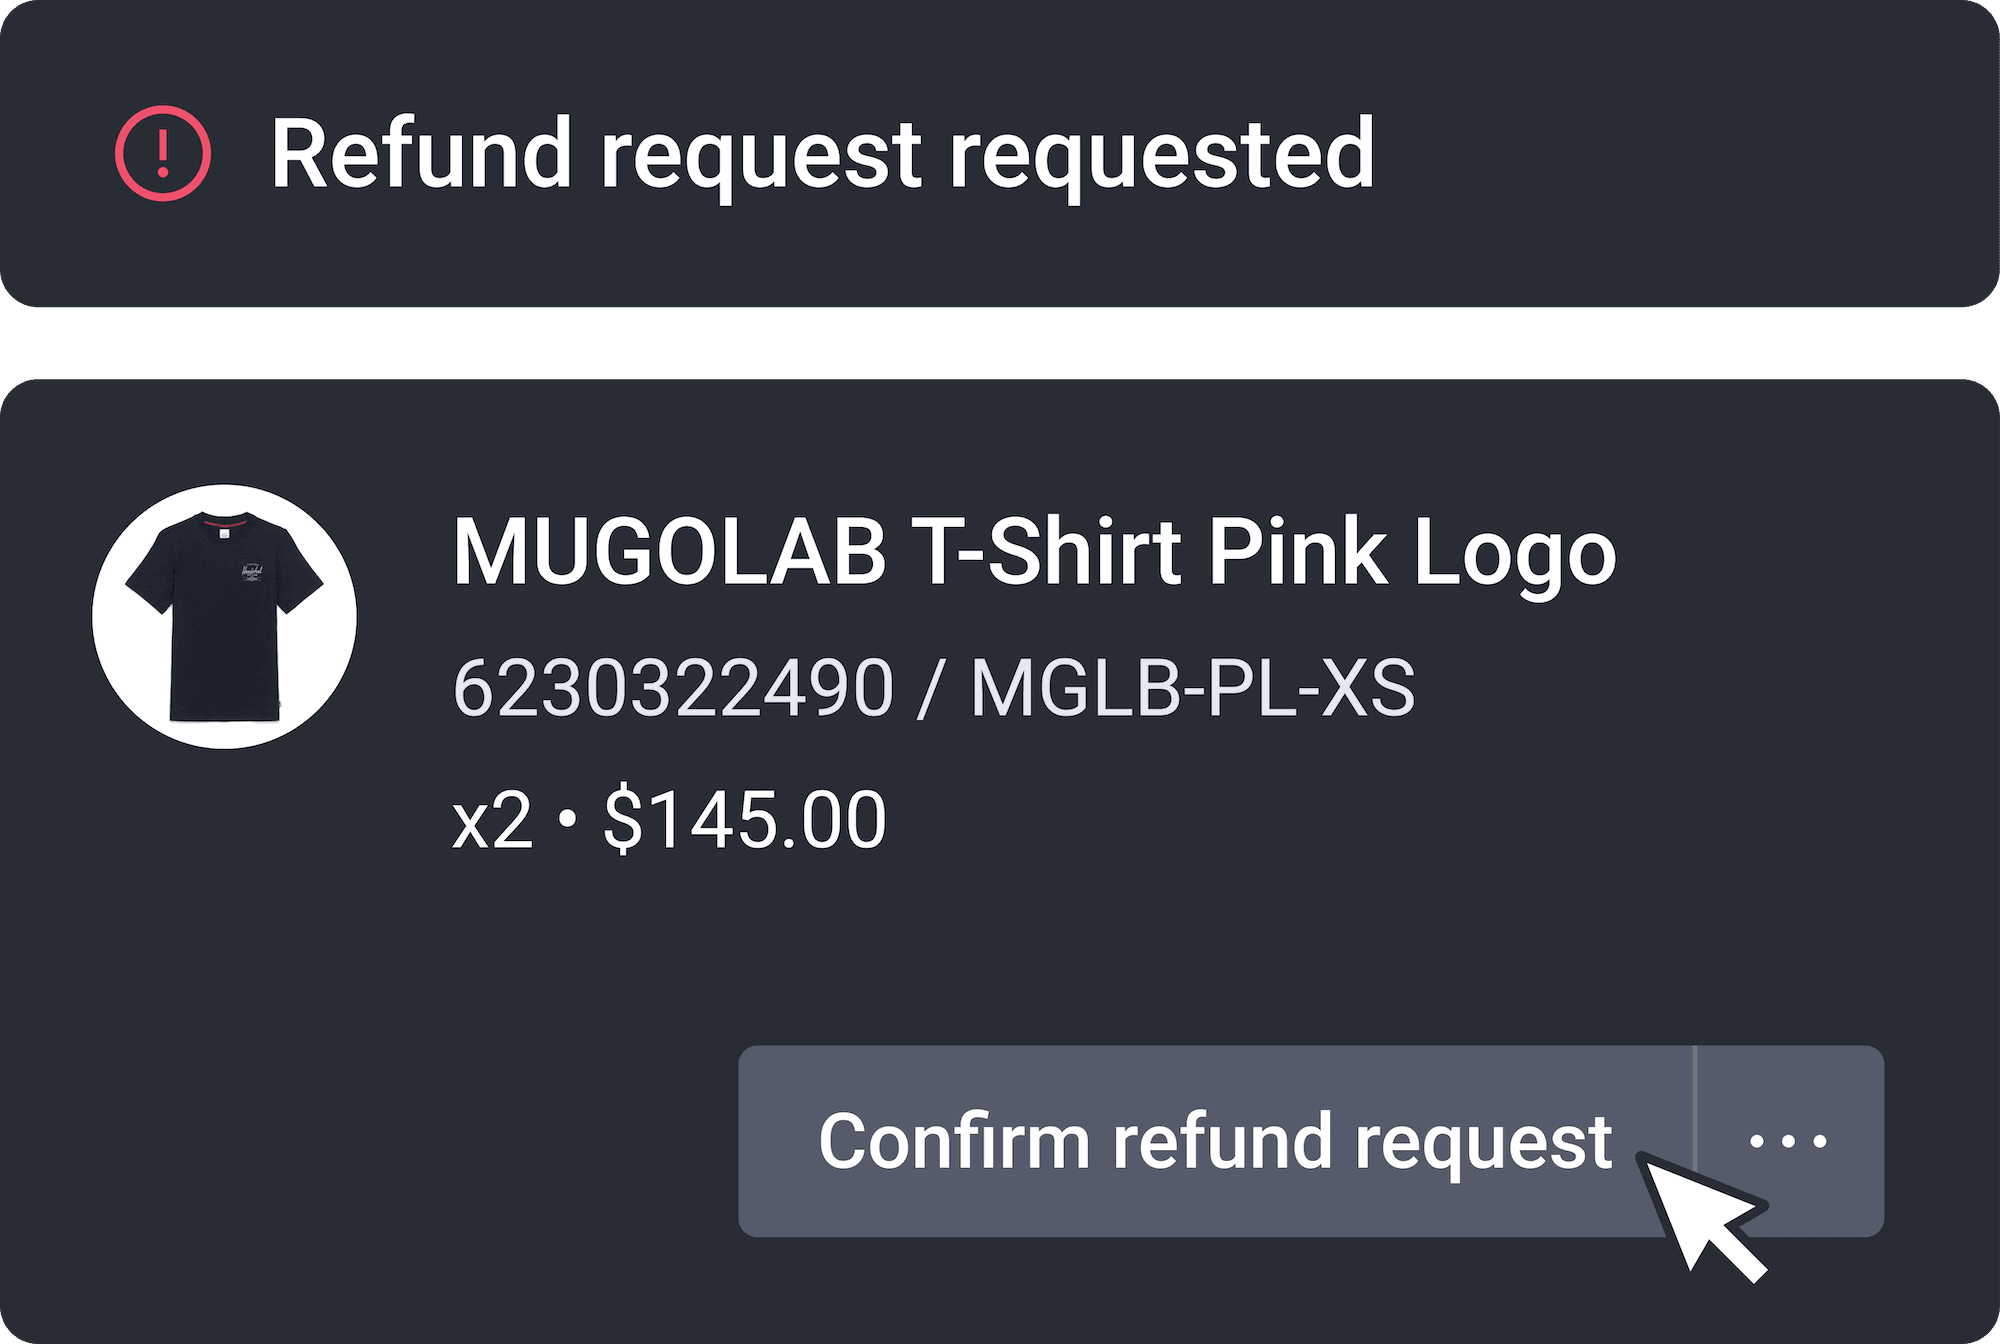Click the divider beside the three-dot button

pos(1695,1141)
